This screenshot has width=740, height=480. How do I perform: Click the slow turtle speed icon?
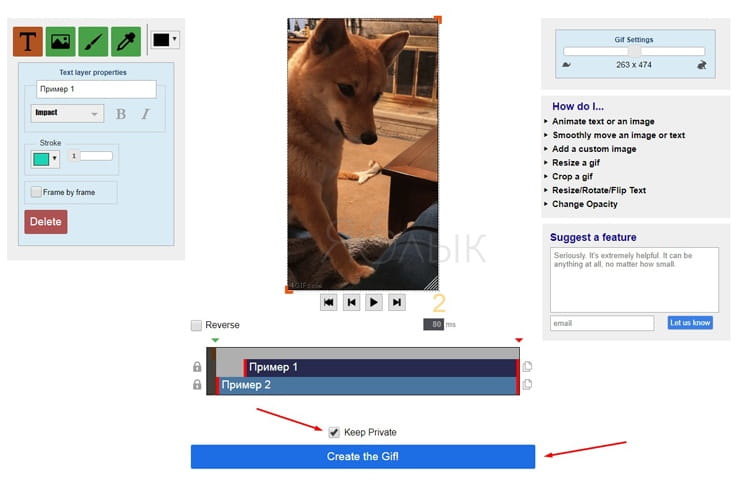[x=566, y=65]
